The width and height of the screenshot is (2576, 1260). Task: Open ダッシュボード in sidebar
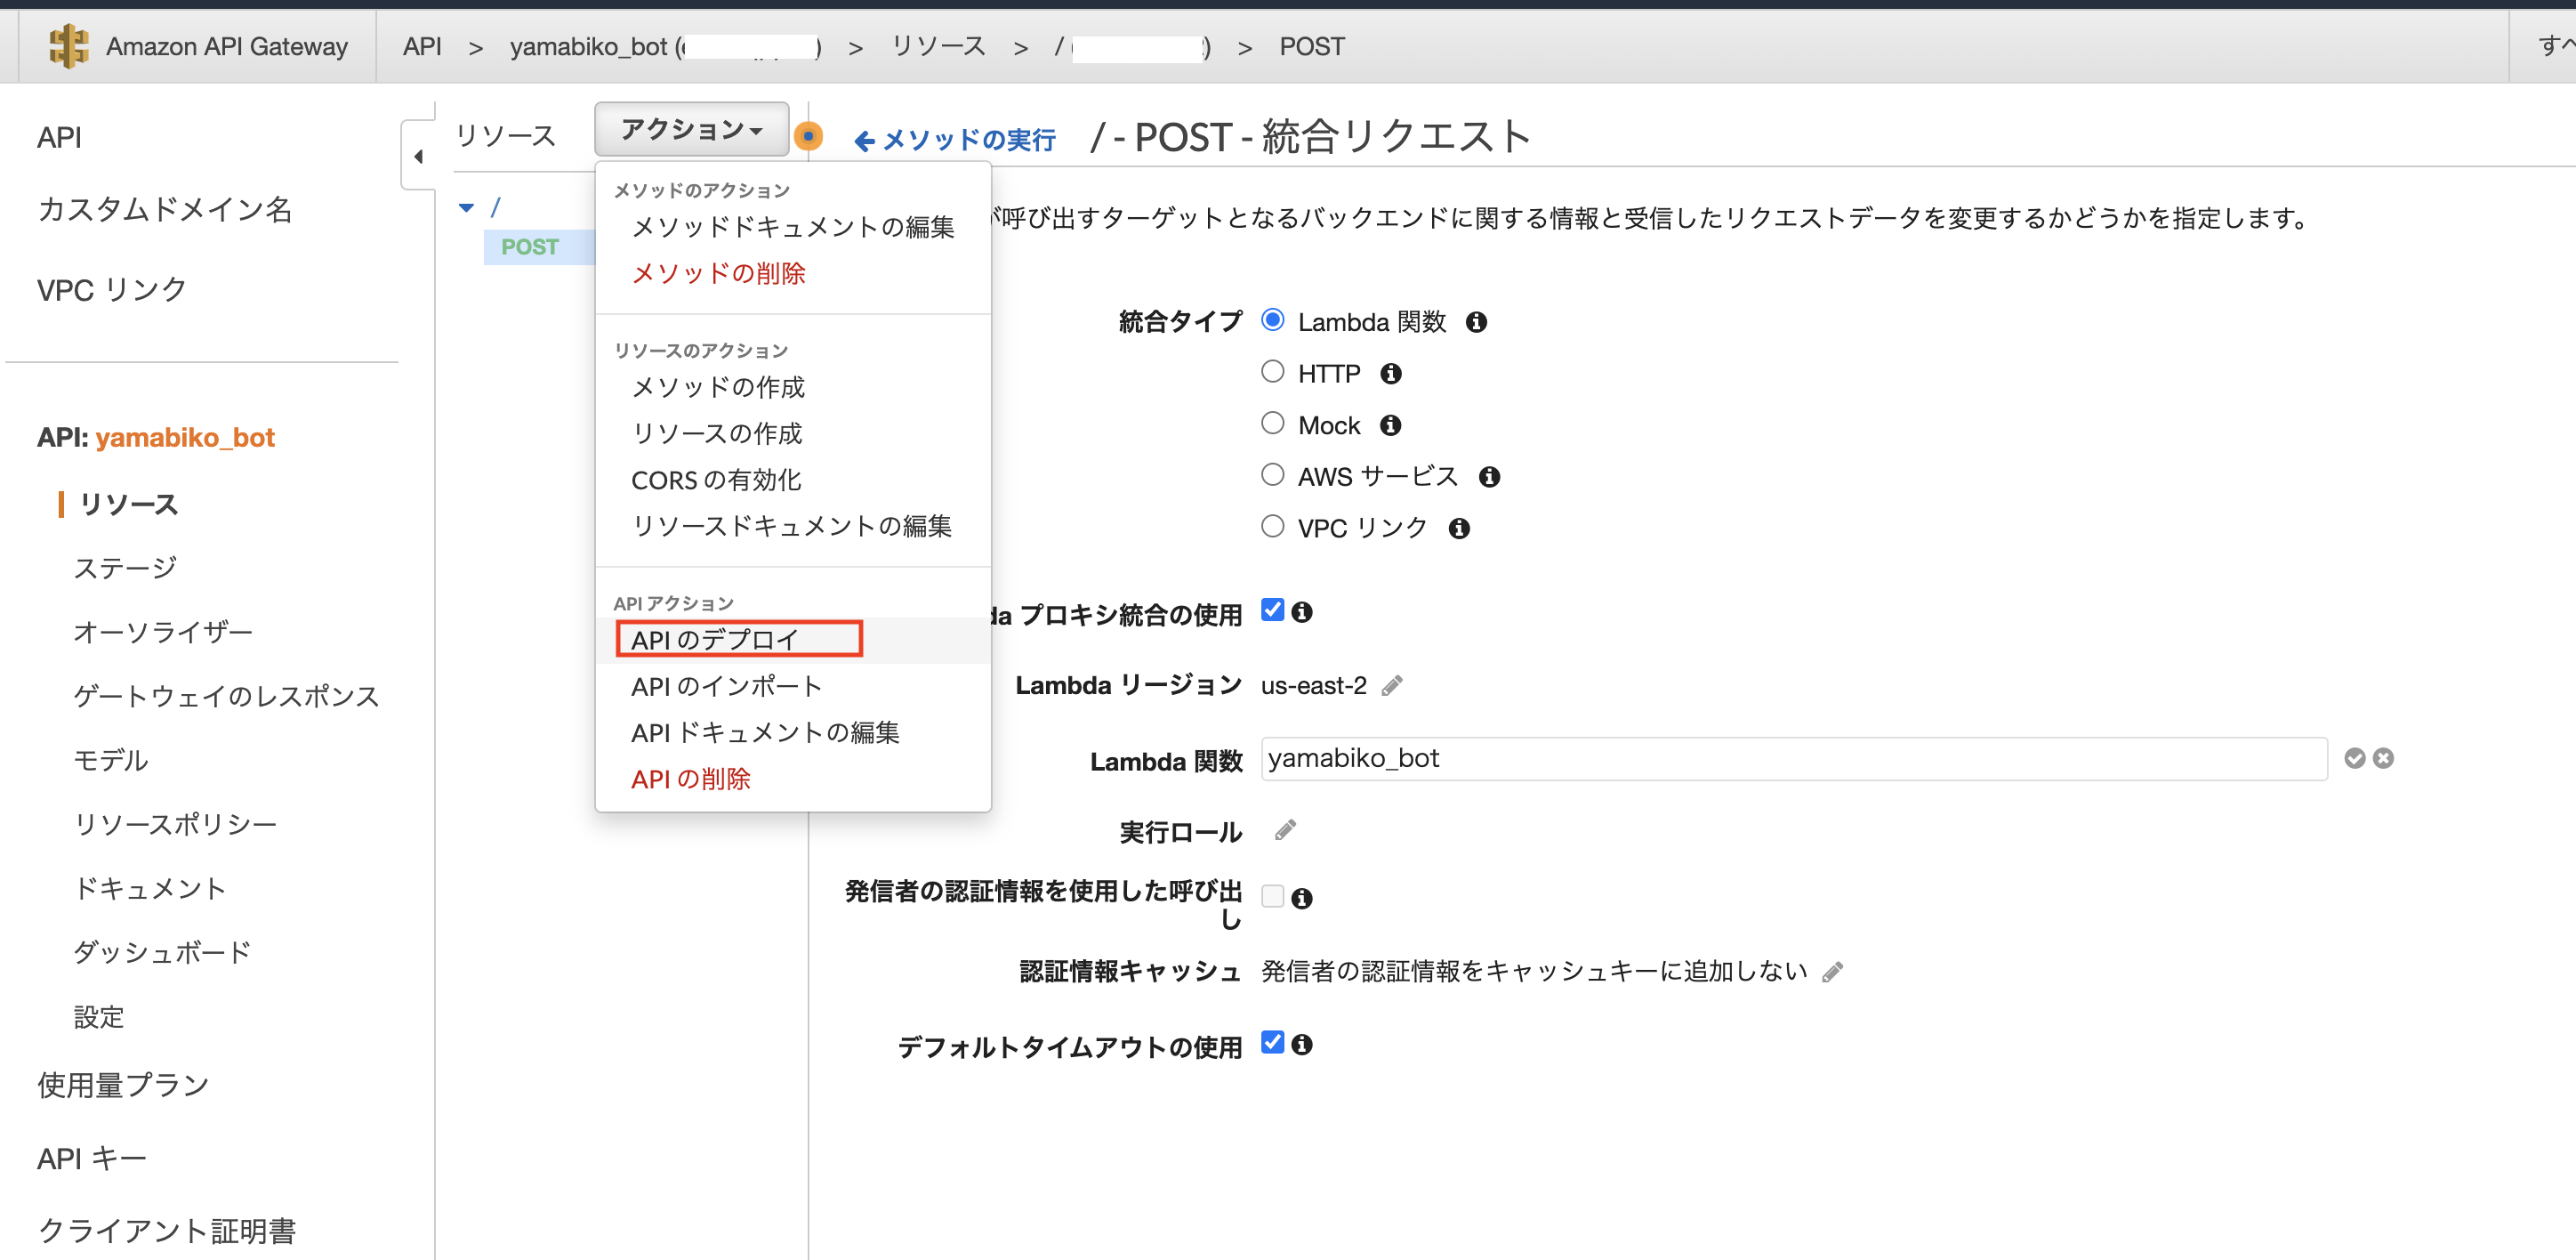[162, 952]
